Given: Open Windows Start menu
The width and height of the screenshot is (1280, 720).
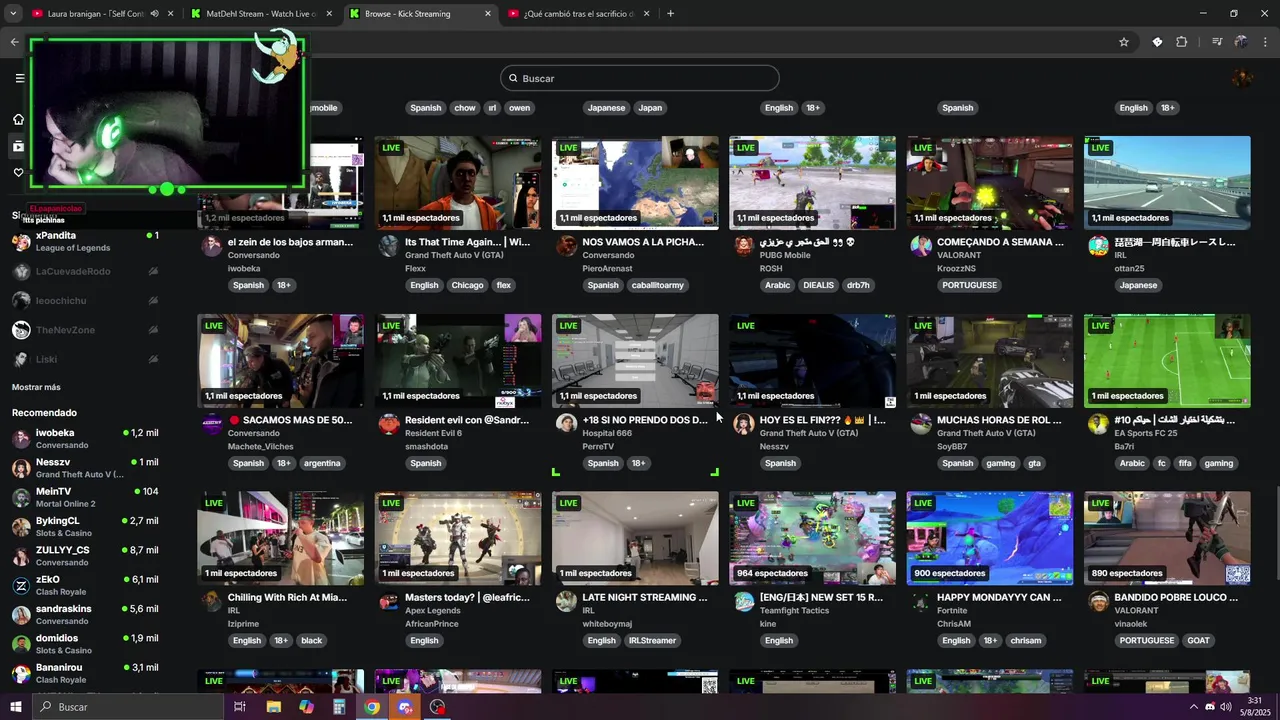Looking at the screenshot, I should (16, 707).
